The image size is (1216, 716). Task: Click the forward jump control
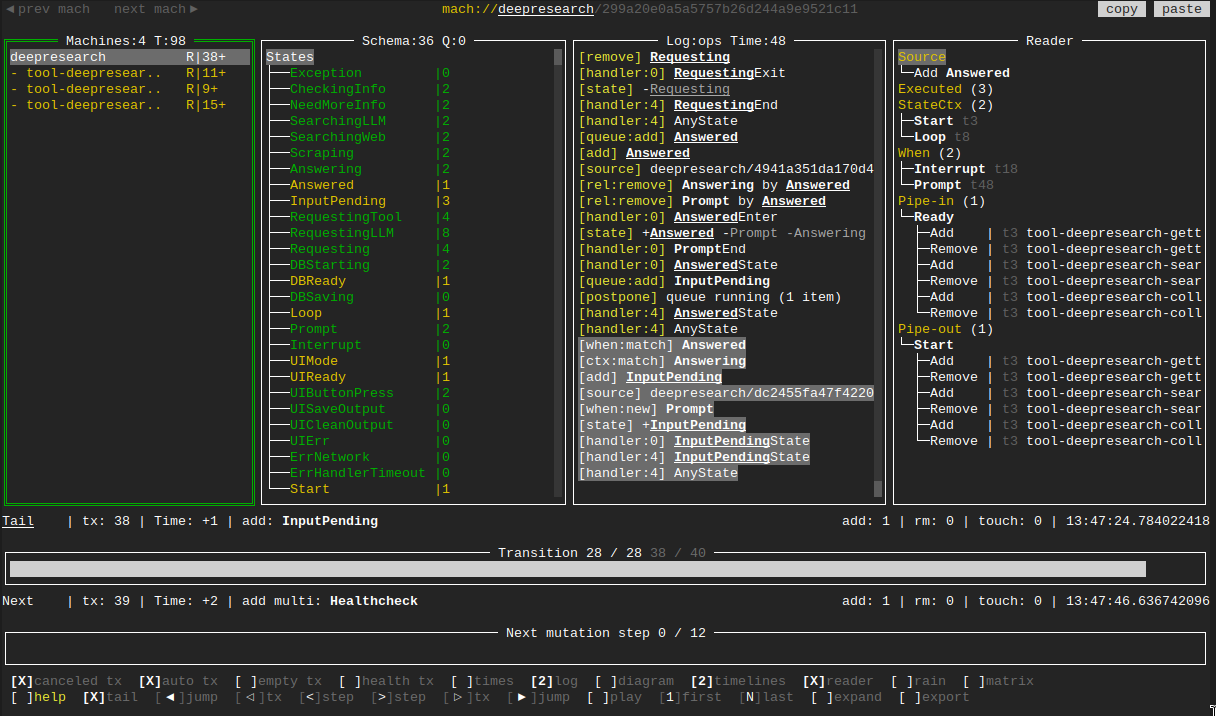coord(538,697)
